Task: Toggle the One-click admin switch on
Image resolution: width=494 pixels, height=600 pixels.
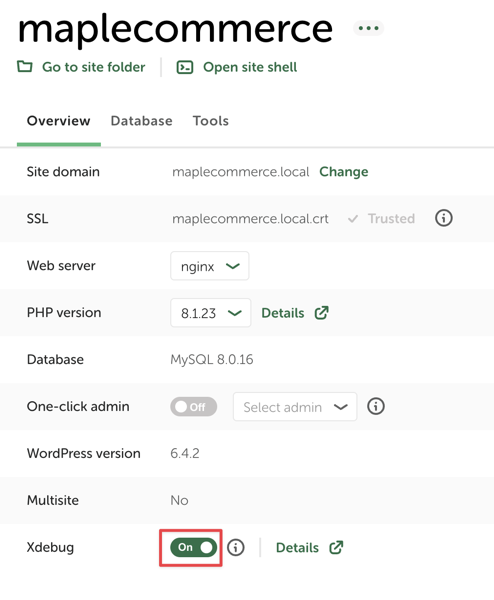Action: tap(194, 407)
